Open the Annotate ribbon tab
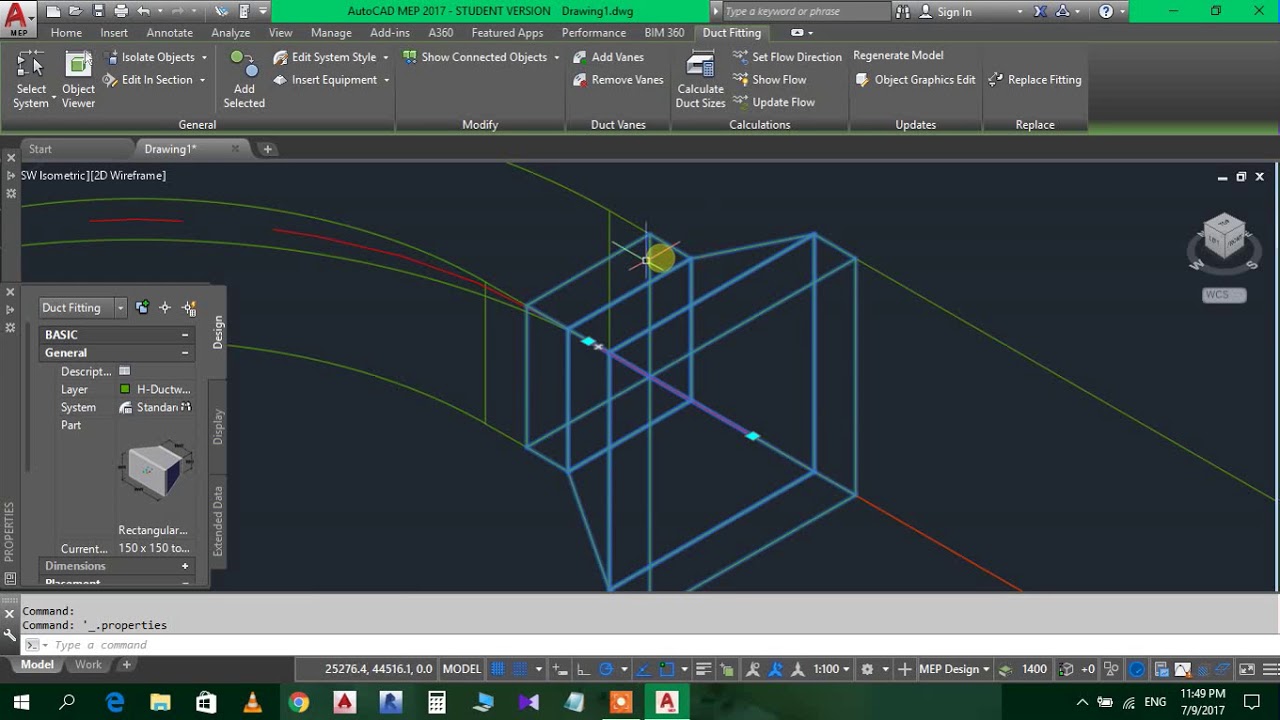Screen dimensions: 1280x720 (170, 33)
